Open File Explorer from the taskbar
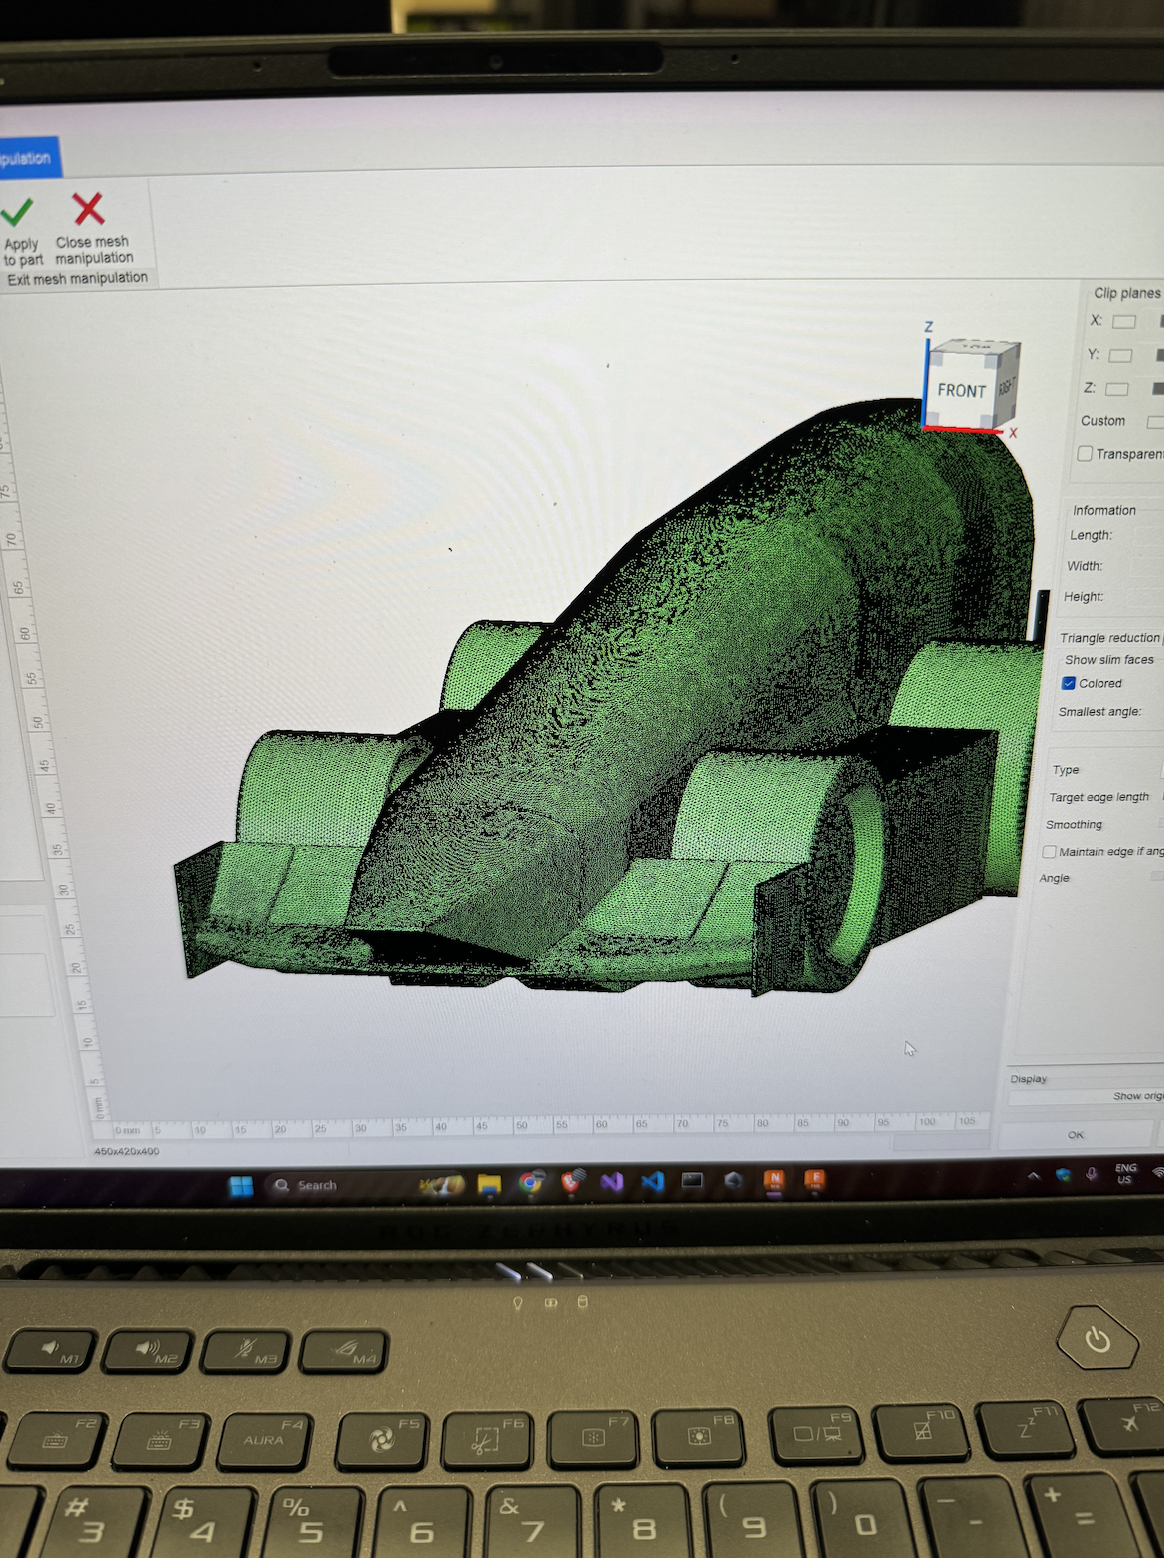Image resolution: width=1164 pixels, height=1558 pixels. 489,1184
